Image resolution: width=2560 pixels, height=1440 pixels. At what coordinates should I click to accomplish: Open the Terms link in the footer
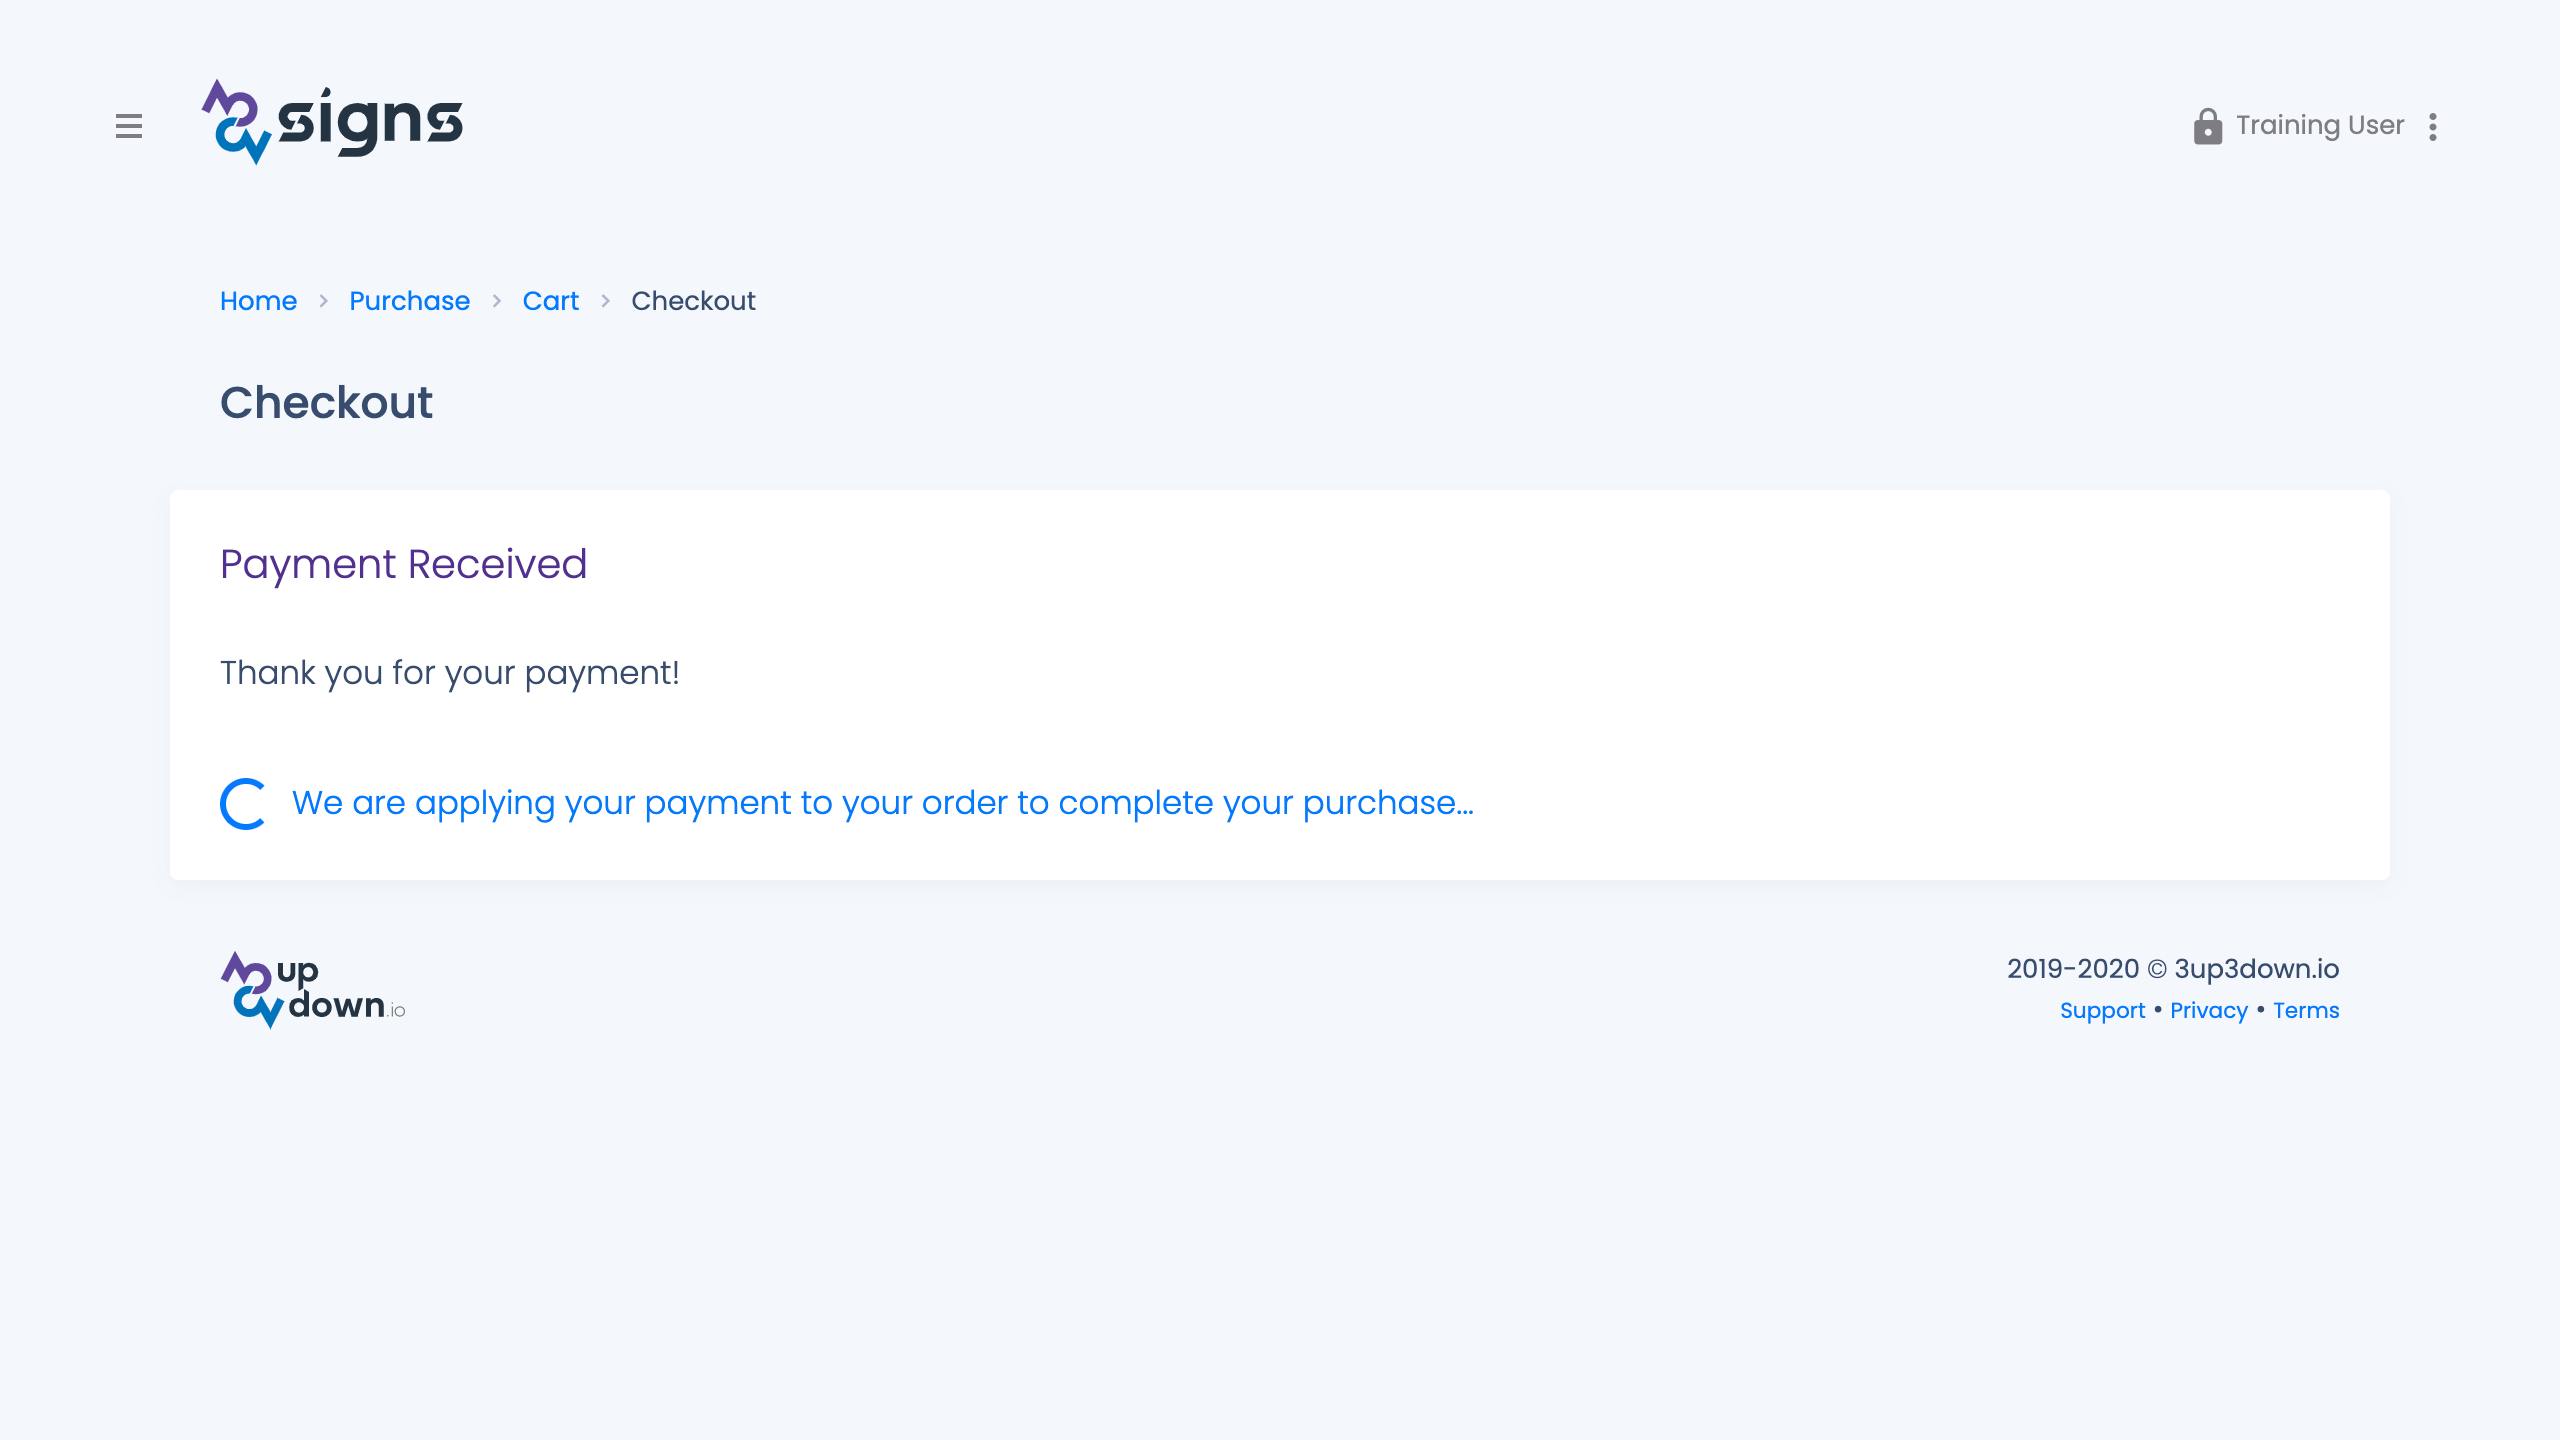pyautogui.click(x=2306, y=1011)
